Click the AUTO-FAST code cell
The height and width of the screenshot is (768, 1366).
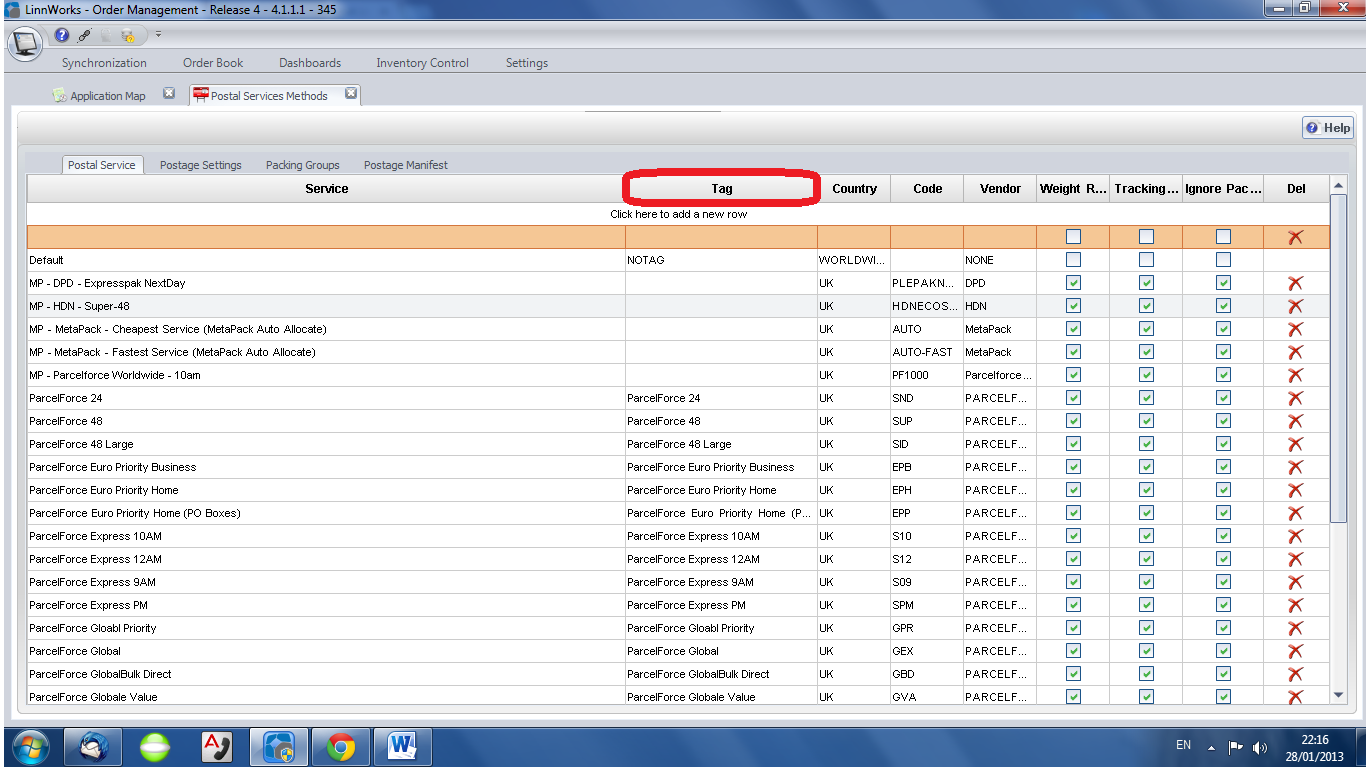[927, 352]
